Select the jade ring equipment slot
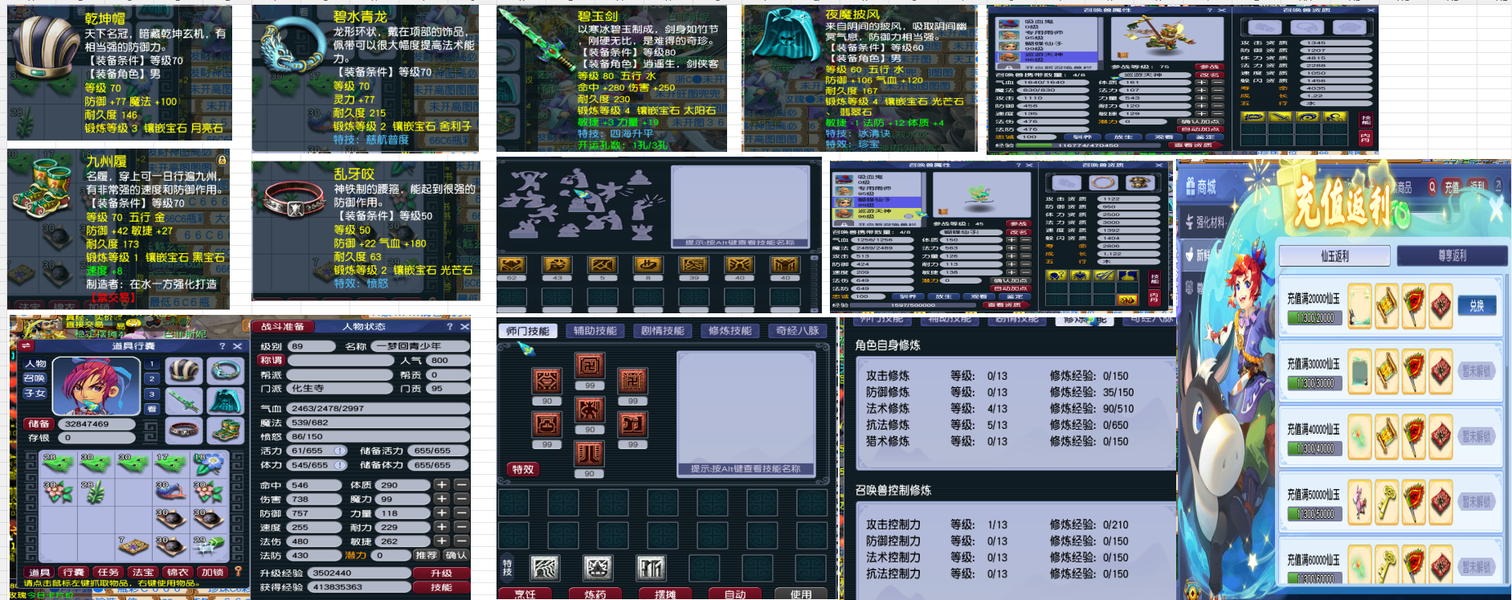 [225, 371]
